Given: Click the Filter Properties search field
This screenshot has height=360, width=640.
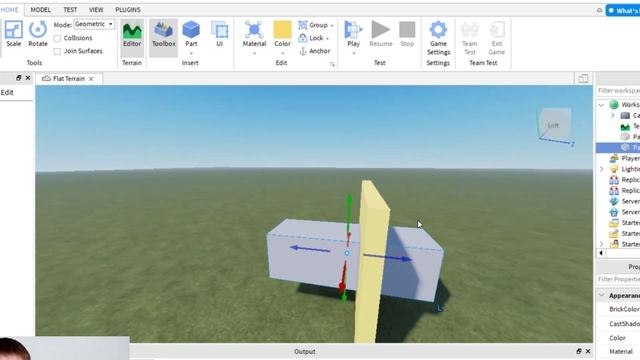Looking at the screenshot, I should (618, 279).
